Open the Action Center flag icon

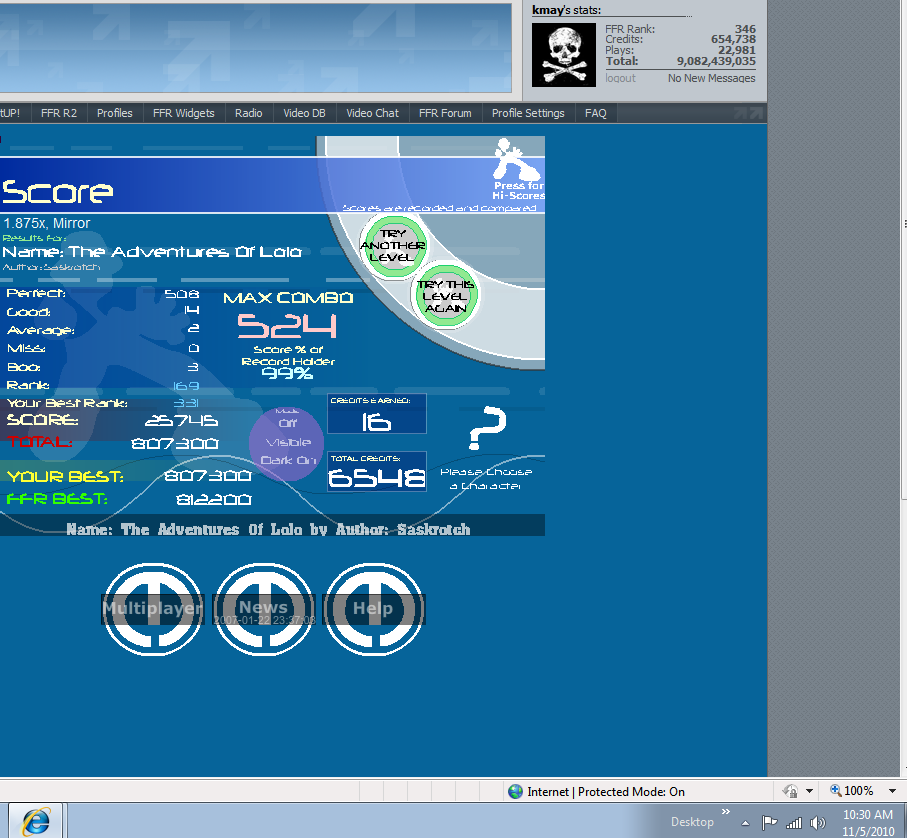tap(769, 822)
